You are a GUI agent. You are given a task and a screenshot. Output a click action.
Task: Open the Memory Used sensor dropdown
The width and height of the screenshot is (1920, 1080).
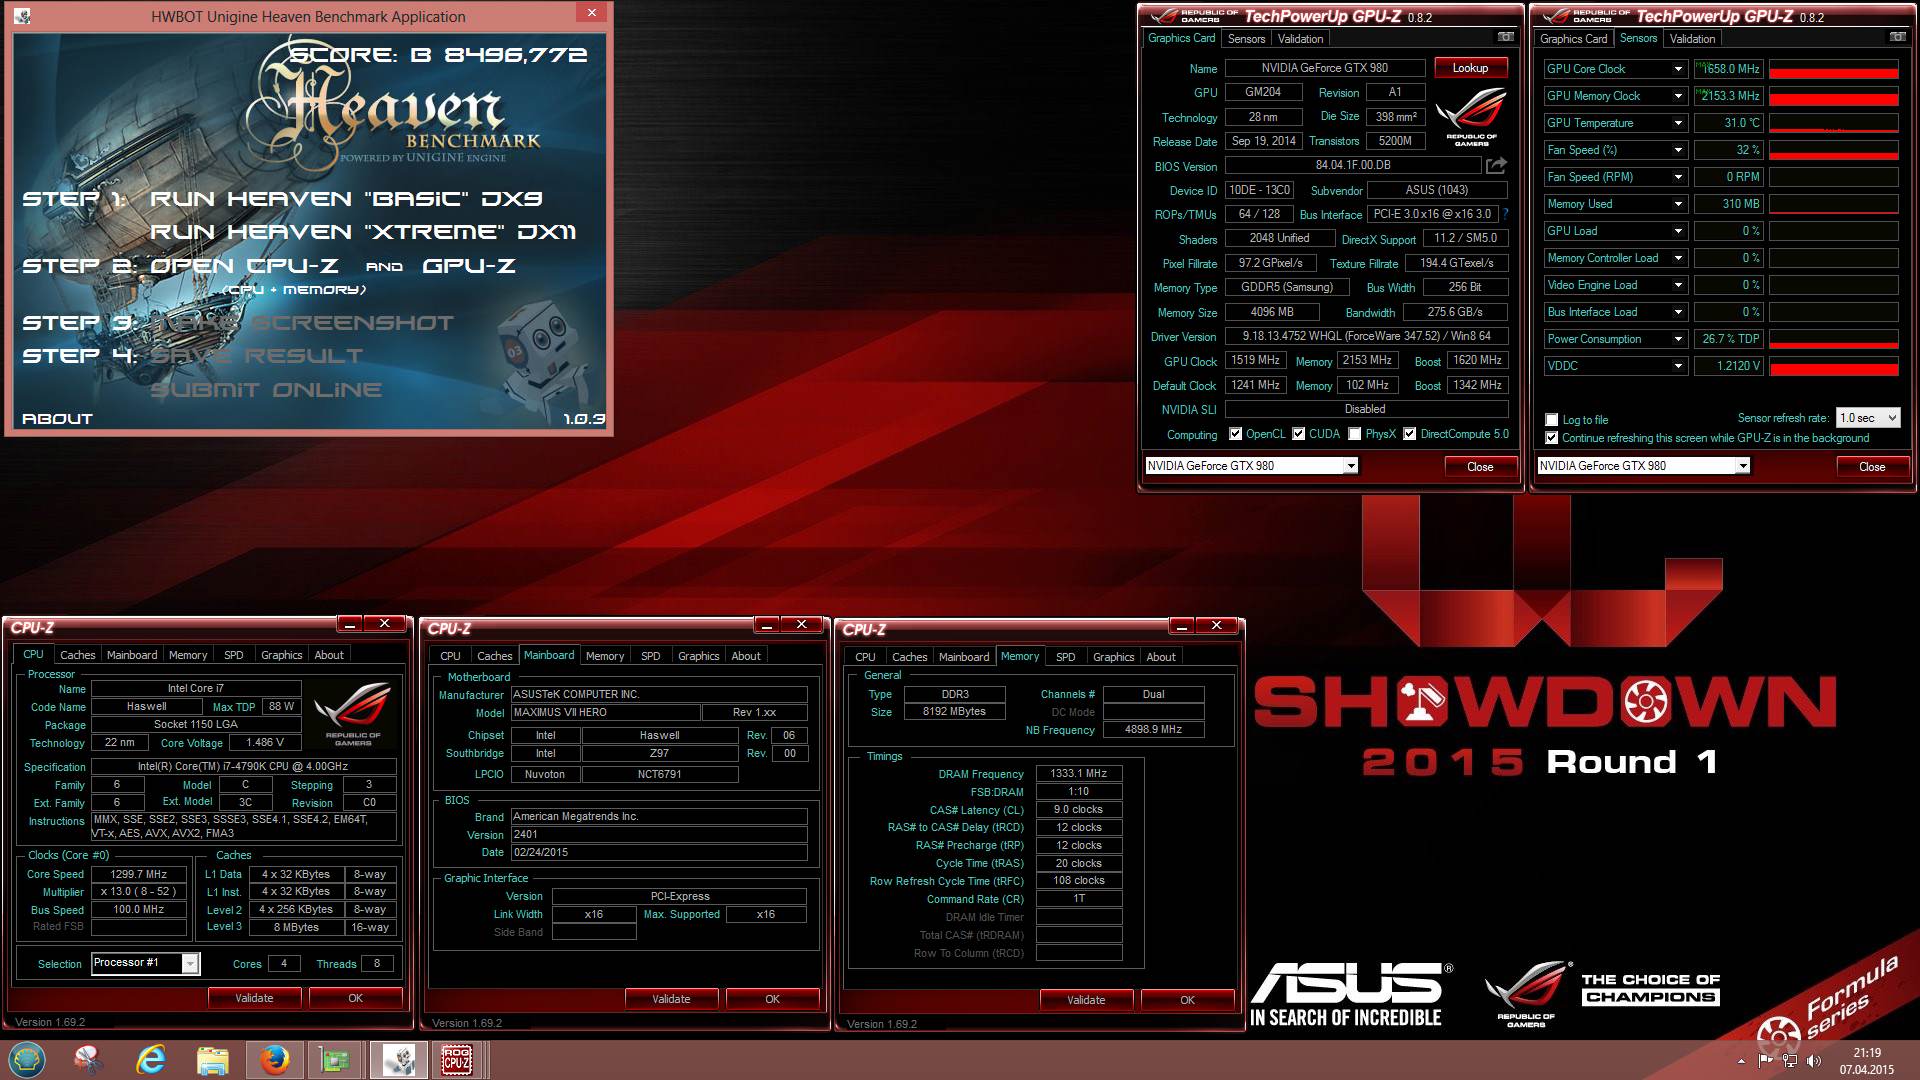(1677, 204)
